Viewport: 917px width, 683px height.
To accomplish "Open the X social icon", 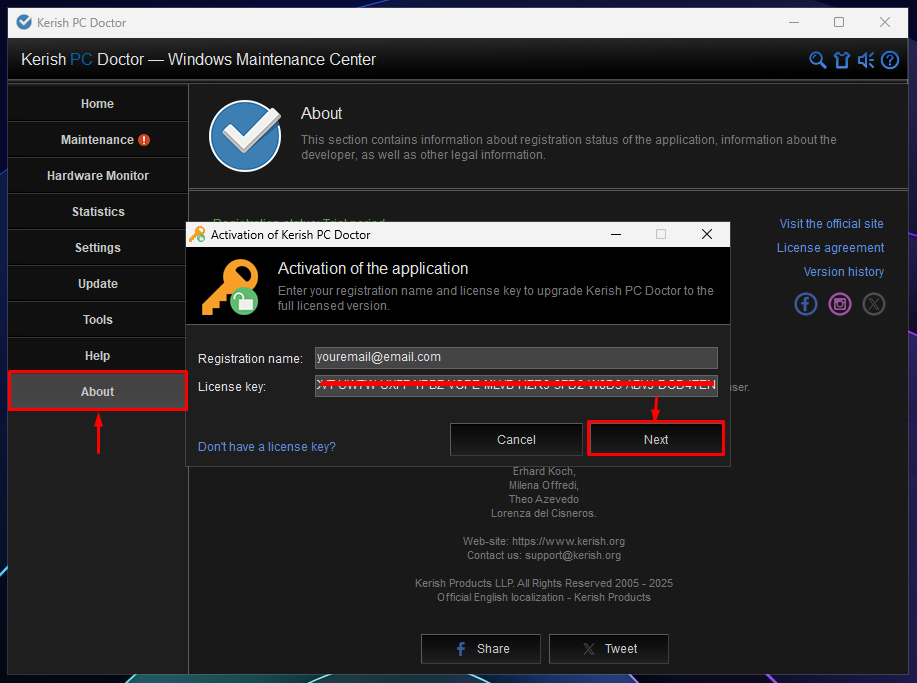I will (x=874, y=304).
